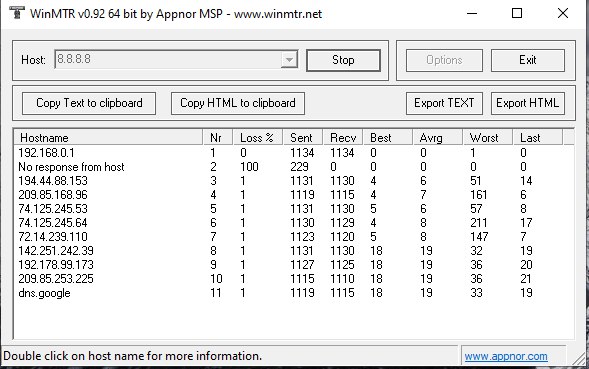Click worst value 211 in hop 6
The width and height of the screenshot is (589, 369).
tap(479, 223)
